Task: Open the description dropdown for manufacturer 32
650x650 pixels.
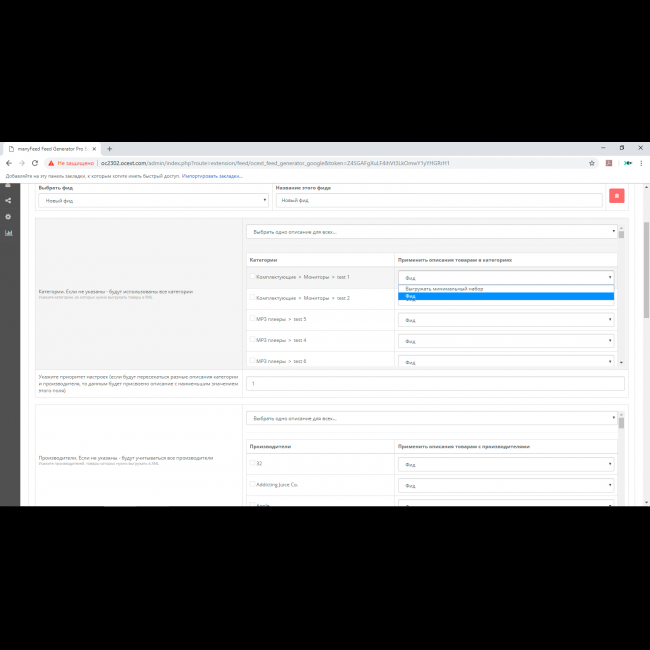Action: tap(506, 464)
